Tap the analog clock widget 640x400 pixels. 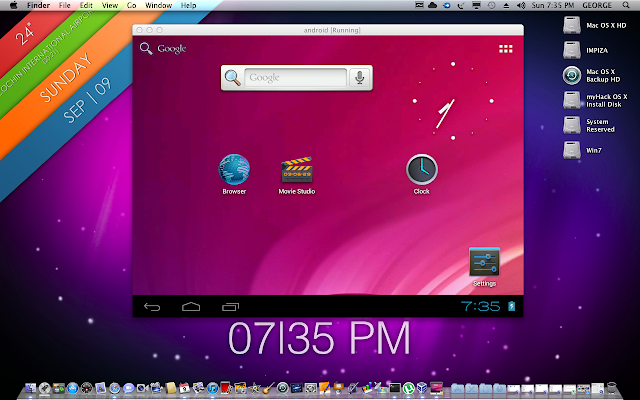click(x=453, y=101)
